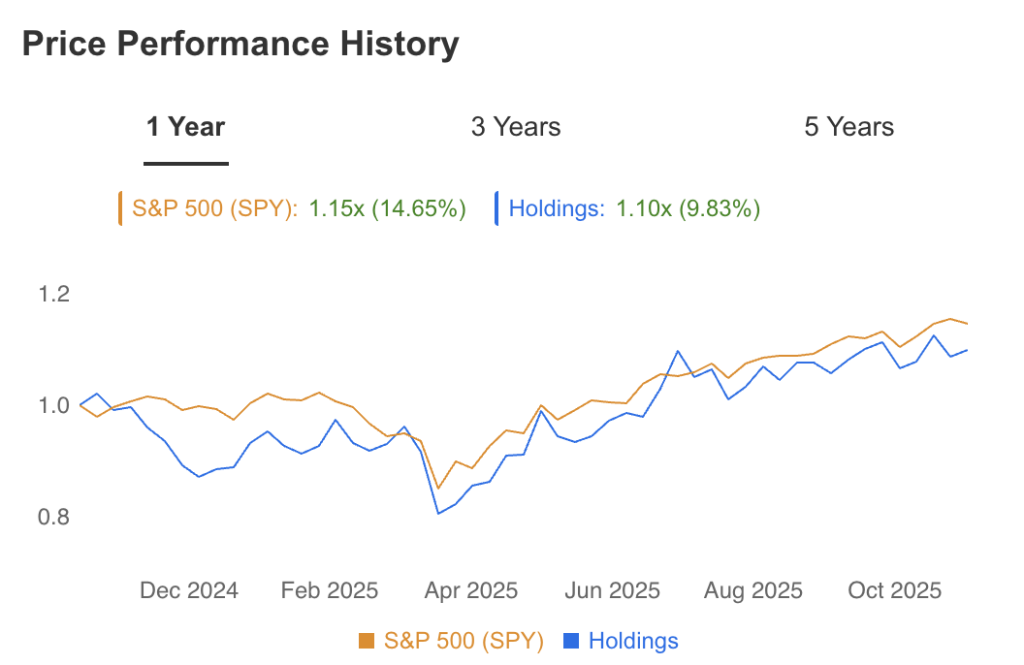Select the Oct 2025 axis label
This screenshot has width=1024, height=665.
tap(894, 591)
